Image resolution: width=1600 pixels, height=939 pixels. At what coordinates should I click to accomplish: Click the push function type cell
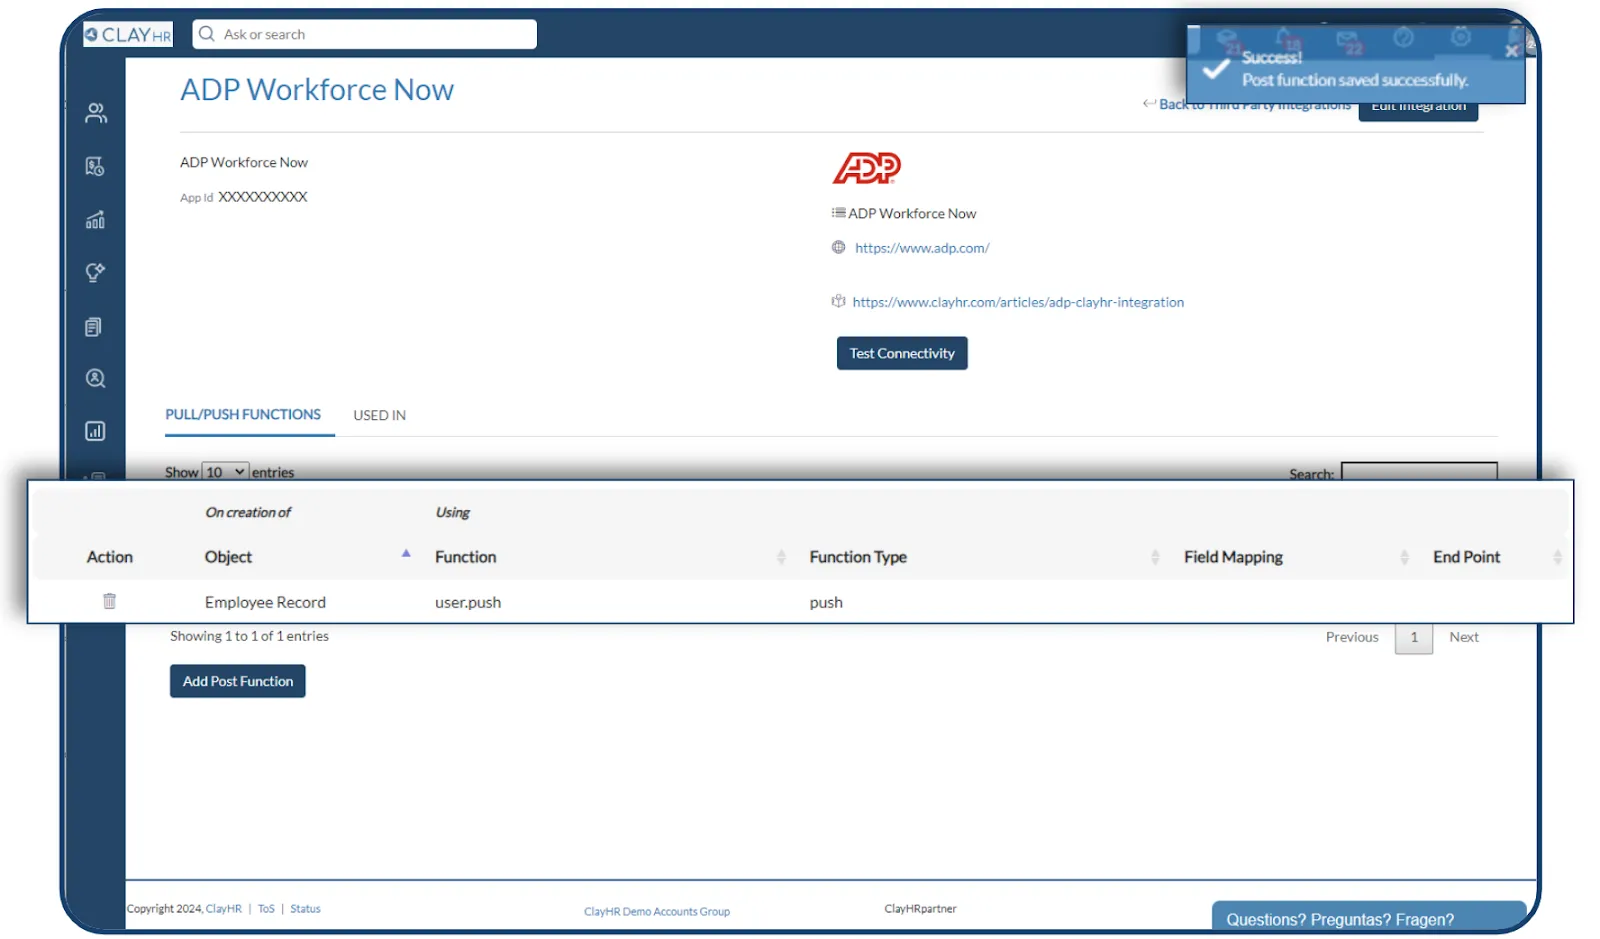tap(826, 602)
